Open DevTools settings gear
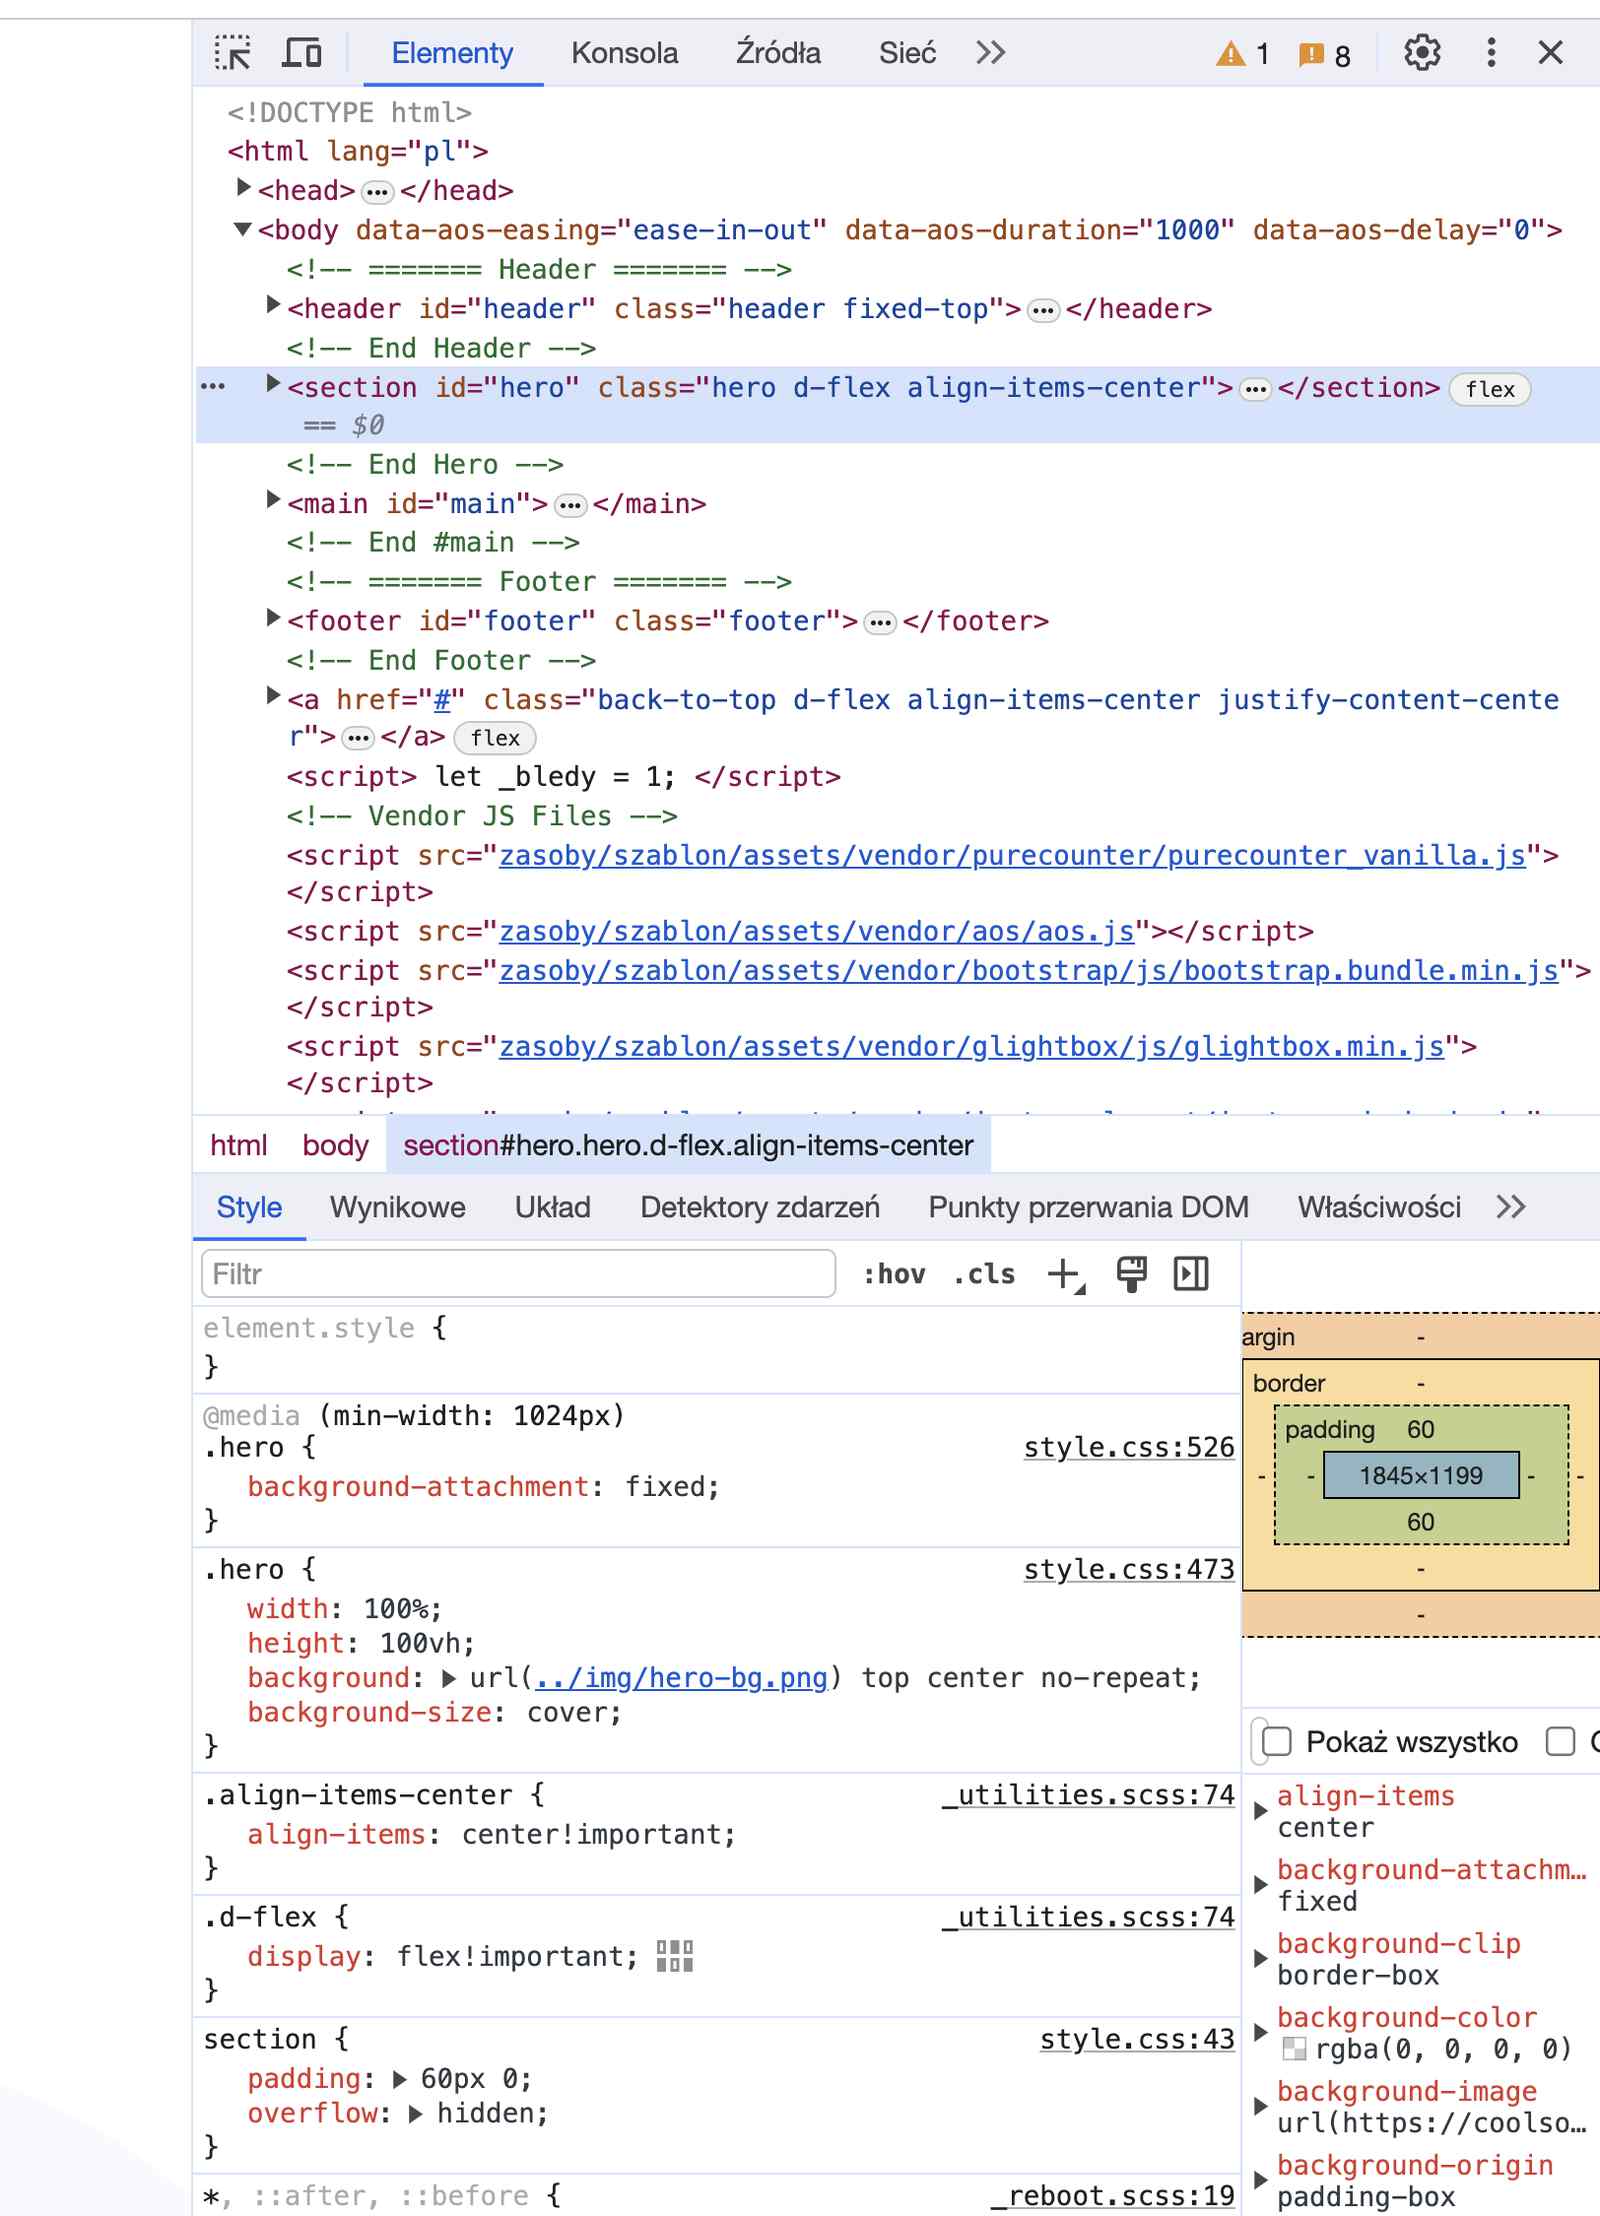The image size is (1600, 2216). (x=1422, y=52)
